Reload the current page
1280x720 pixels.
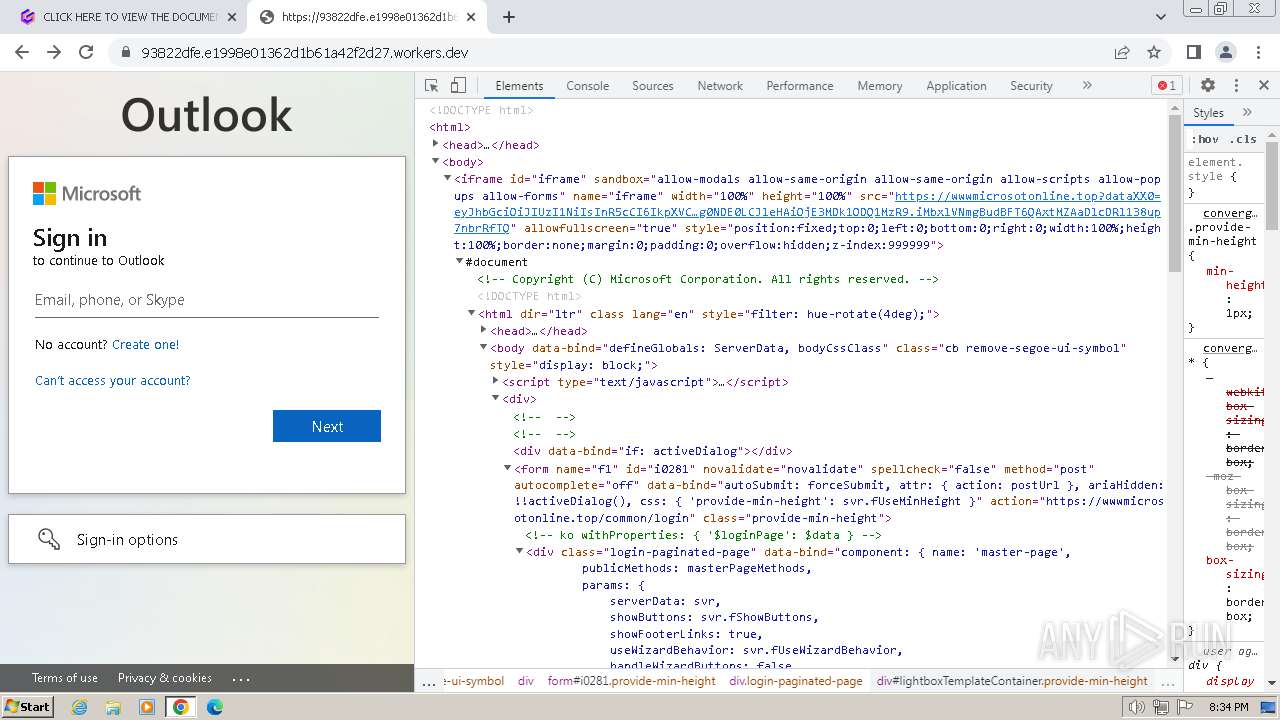pyautogui.click(x=86, y=52)
